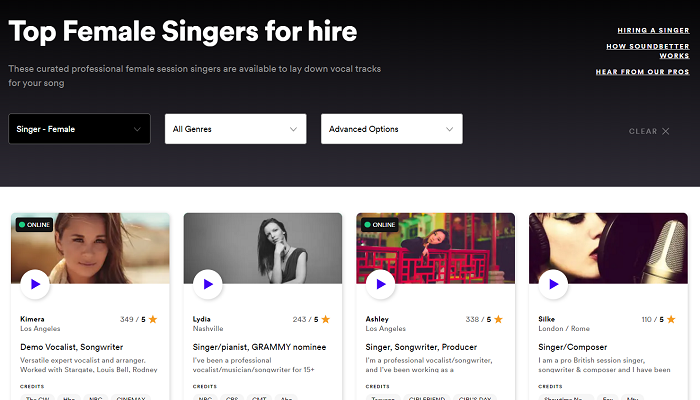Open the Hiring a Singer link

point(652,30)
